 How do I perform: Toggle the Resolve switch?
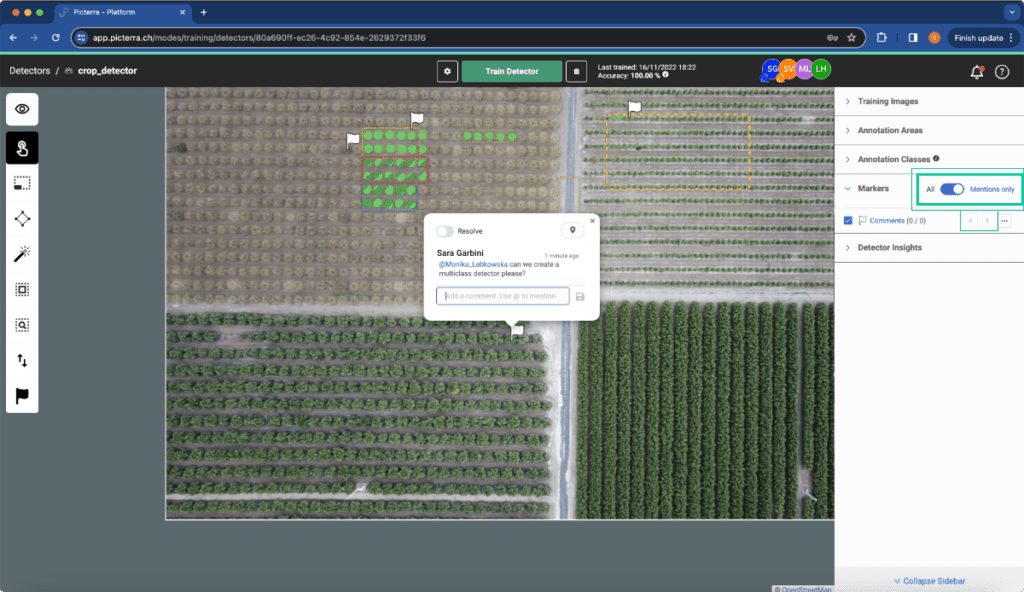(x=445, y=231)
